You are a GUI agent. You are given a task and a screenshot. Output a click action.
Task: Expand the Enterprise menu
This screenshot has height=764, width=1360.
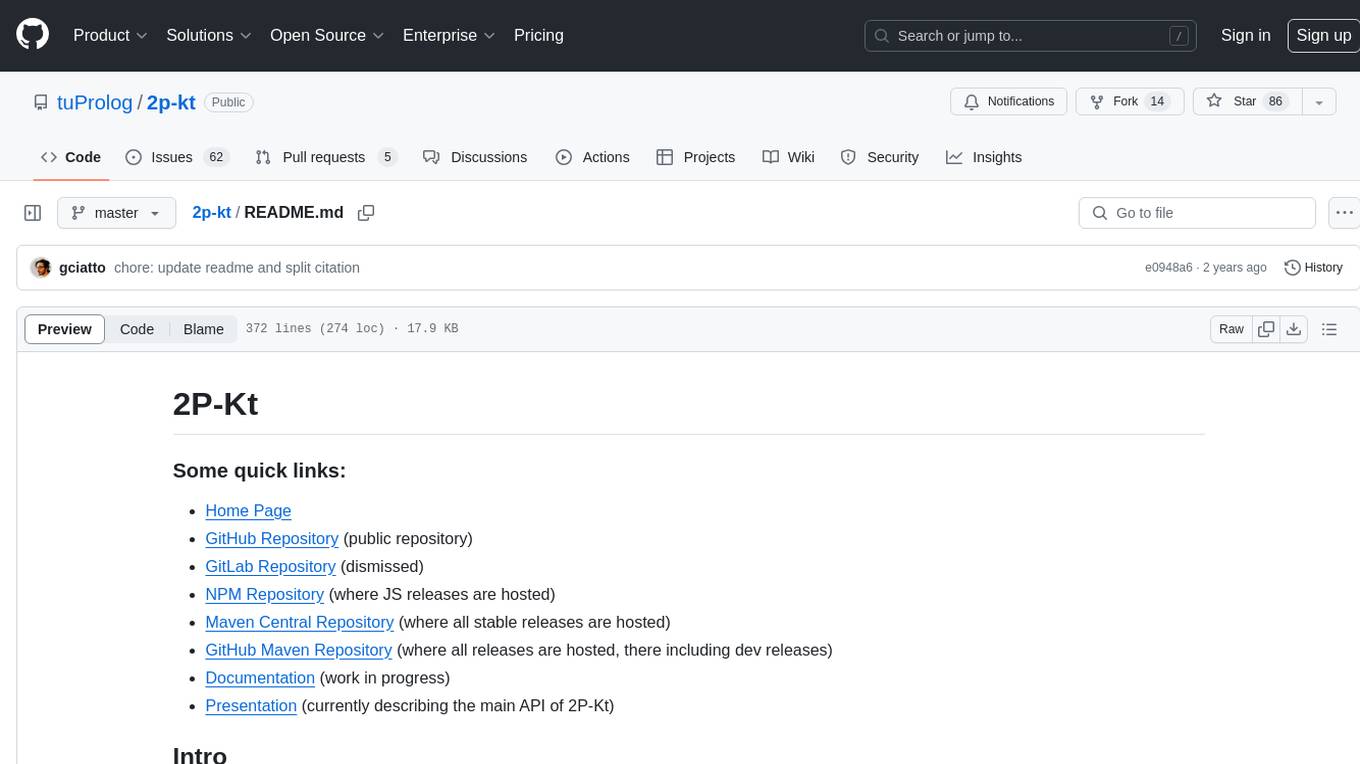(449, 35)
